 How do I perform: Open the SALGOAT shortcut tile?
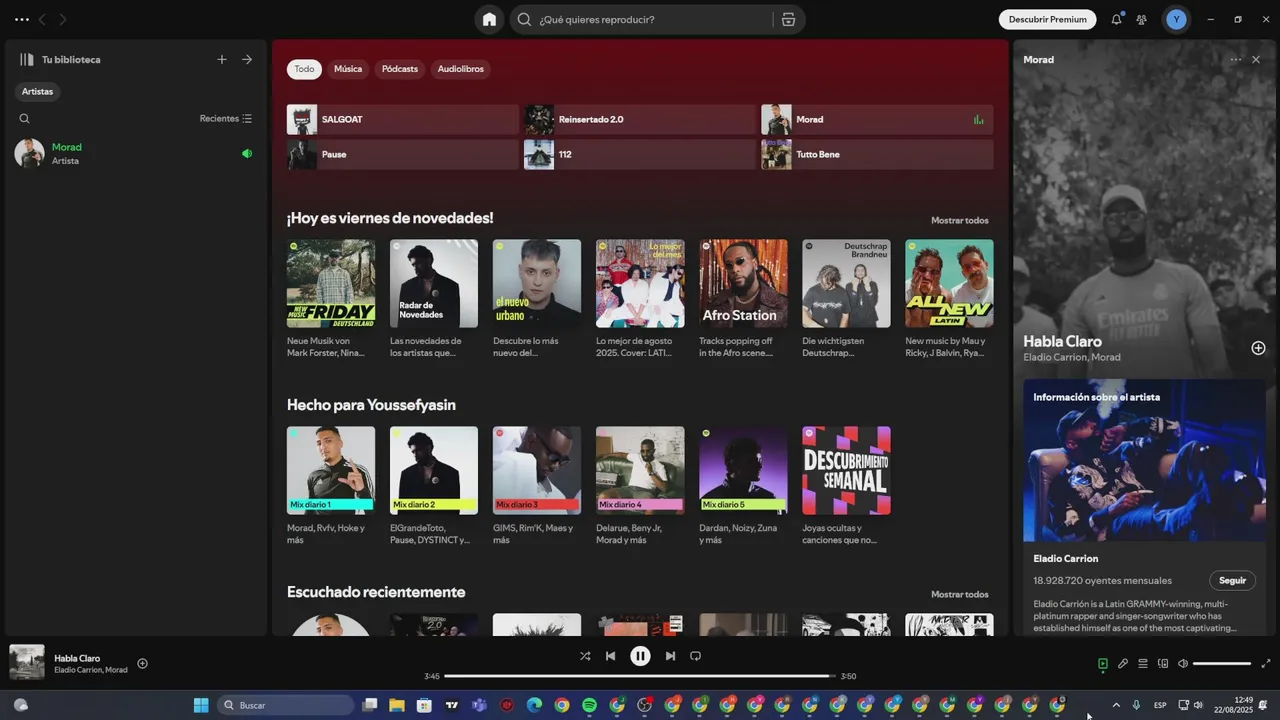pyautogui.click(x=402, y=119)
